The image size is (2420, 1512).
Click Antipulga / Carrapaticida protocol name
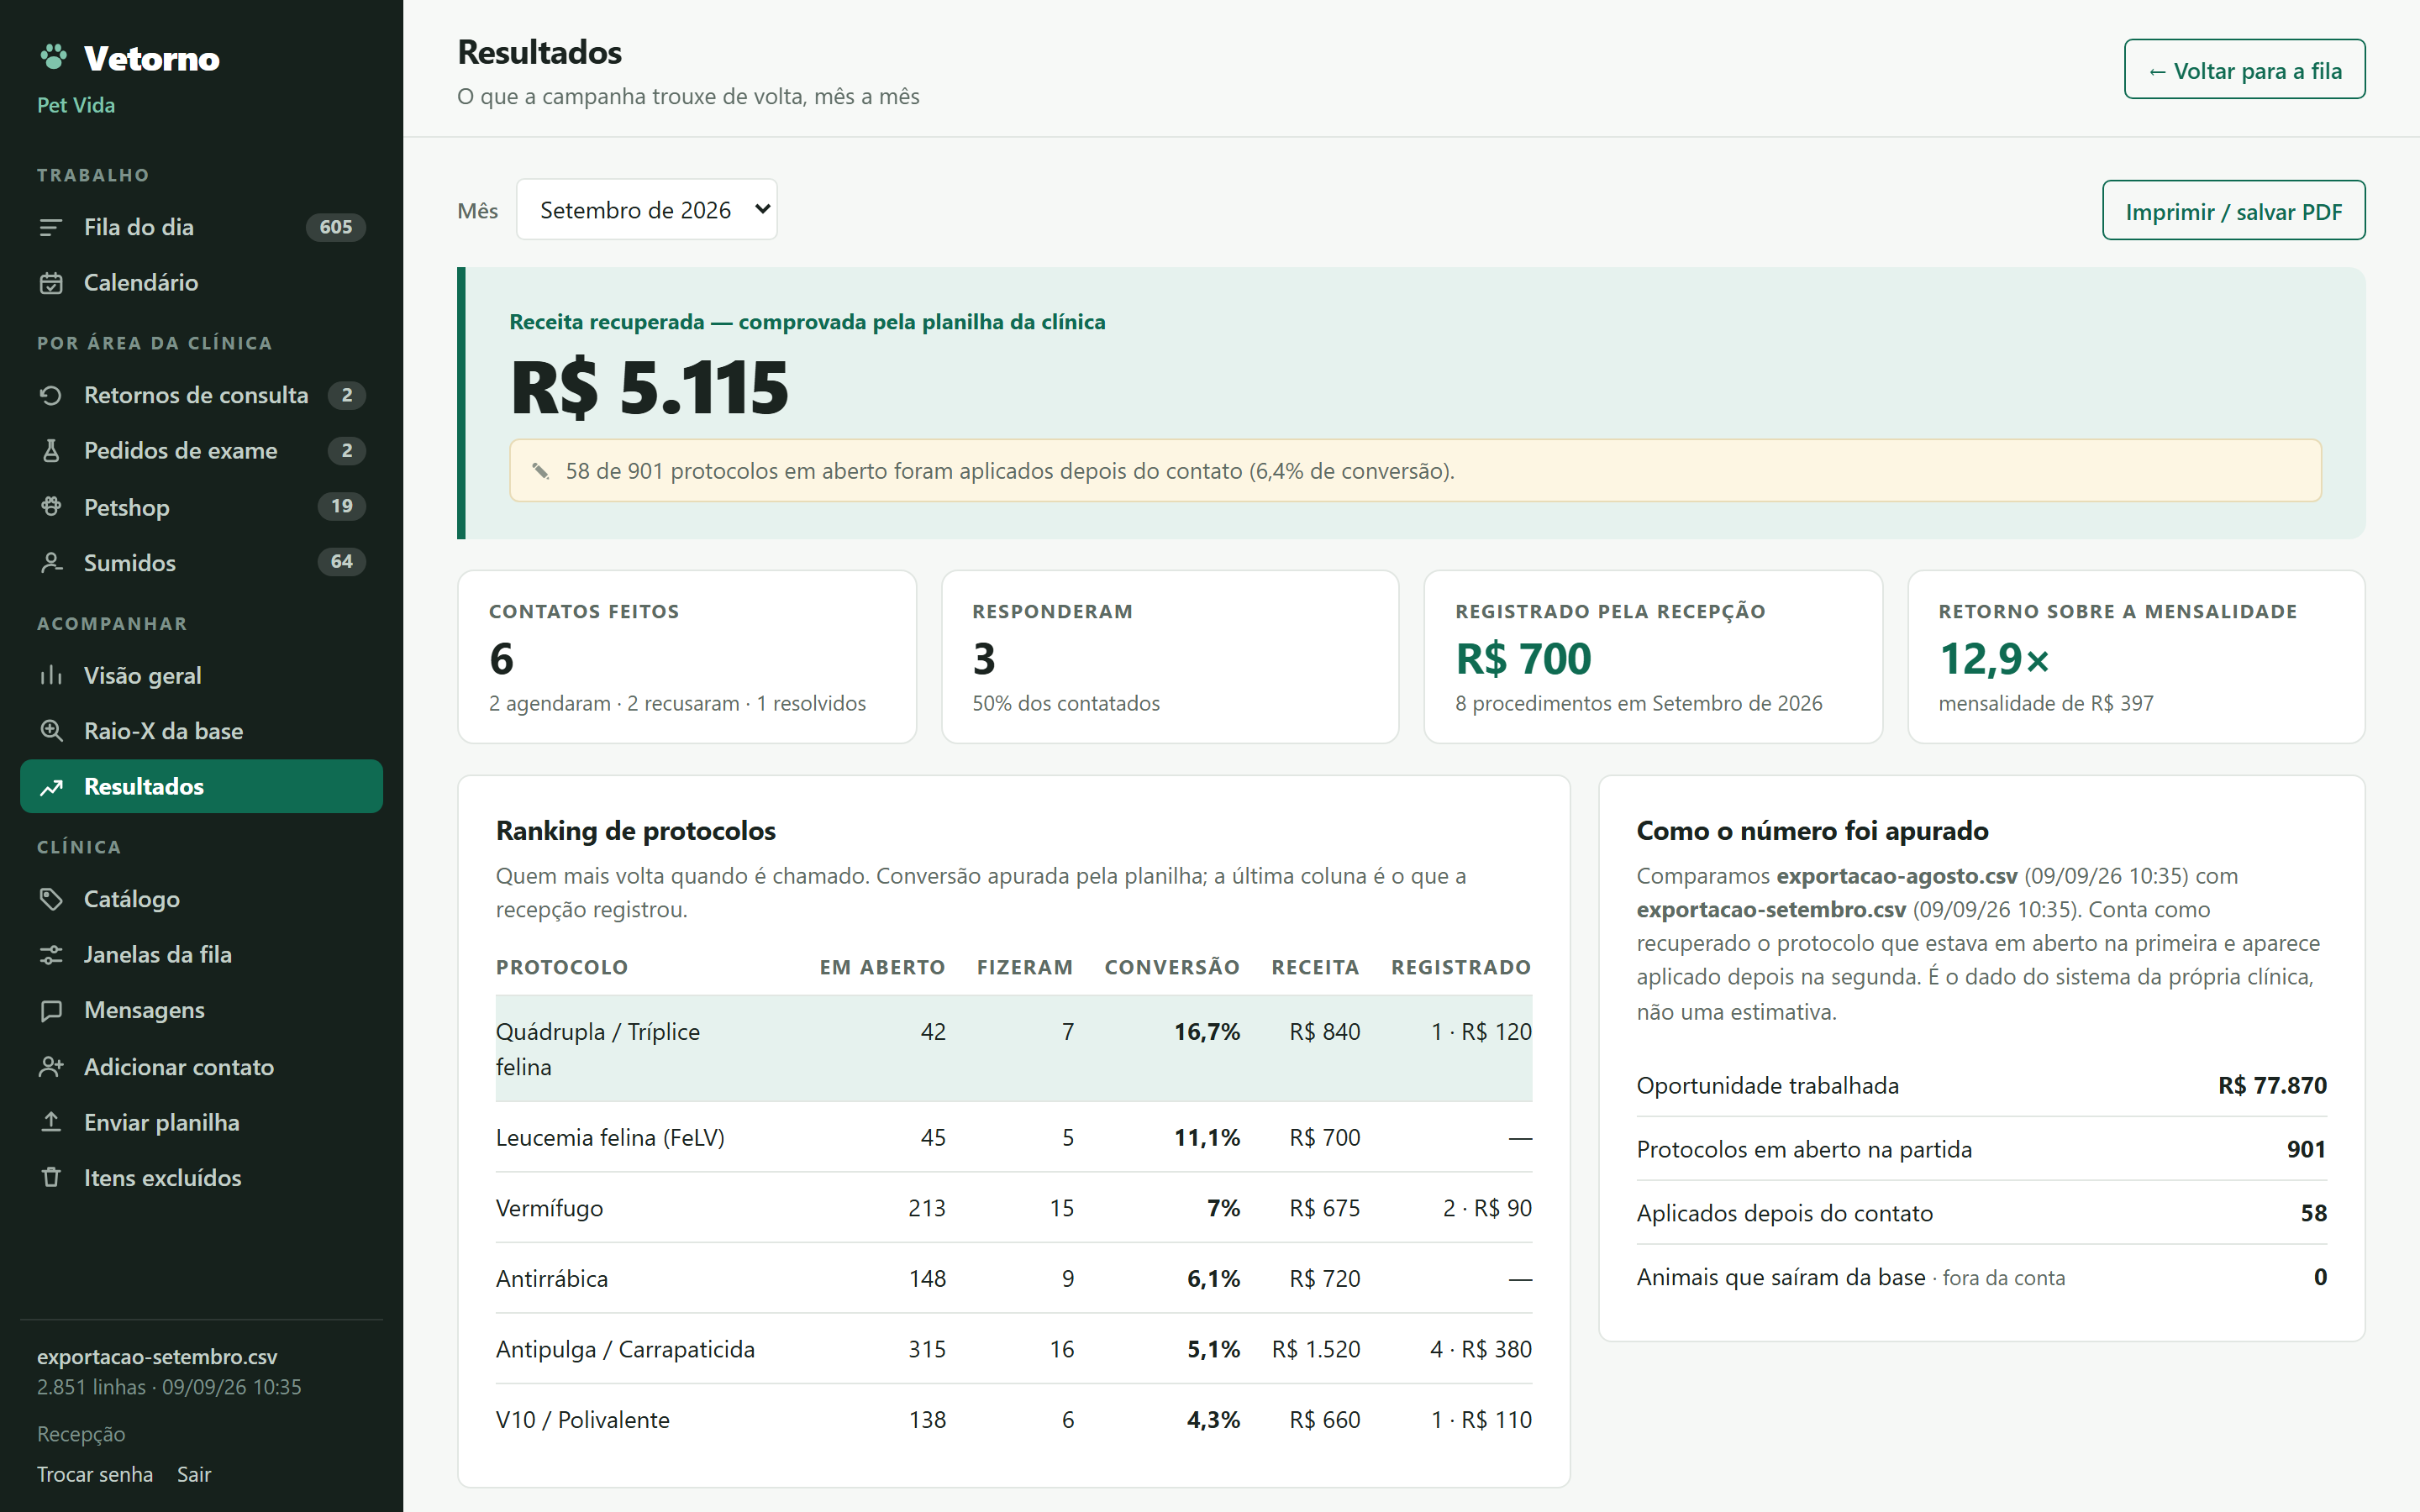(625, 1349)
